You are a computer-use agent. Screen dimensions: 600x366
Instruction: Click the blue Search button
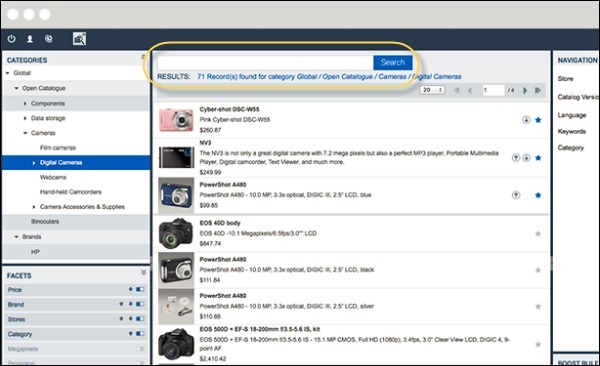(393, 62)
